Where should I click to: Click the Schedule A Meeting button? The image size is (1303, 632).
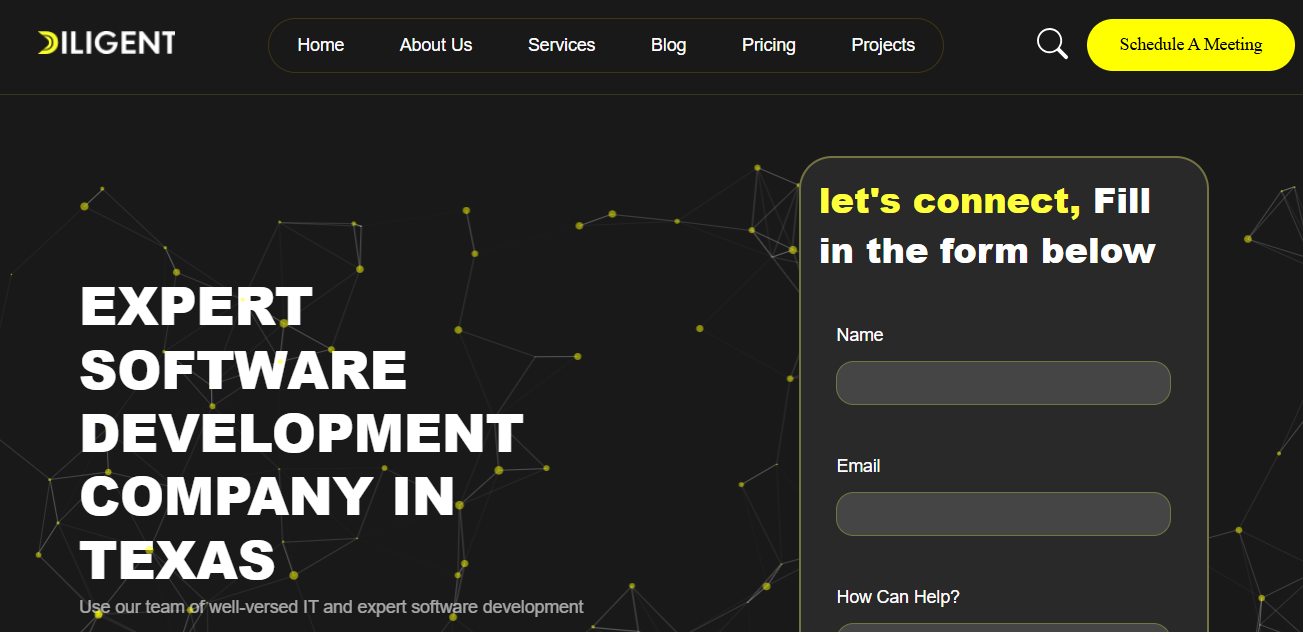(1190, 44)
